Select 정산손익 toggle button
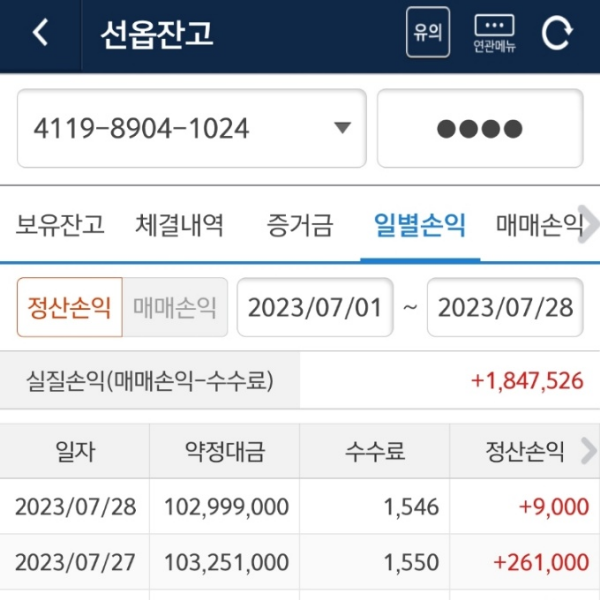Image resolution: width=600 pixels, height=600 pixels. coord(69,307)
